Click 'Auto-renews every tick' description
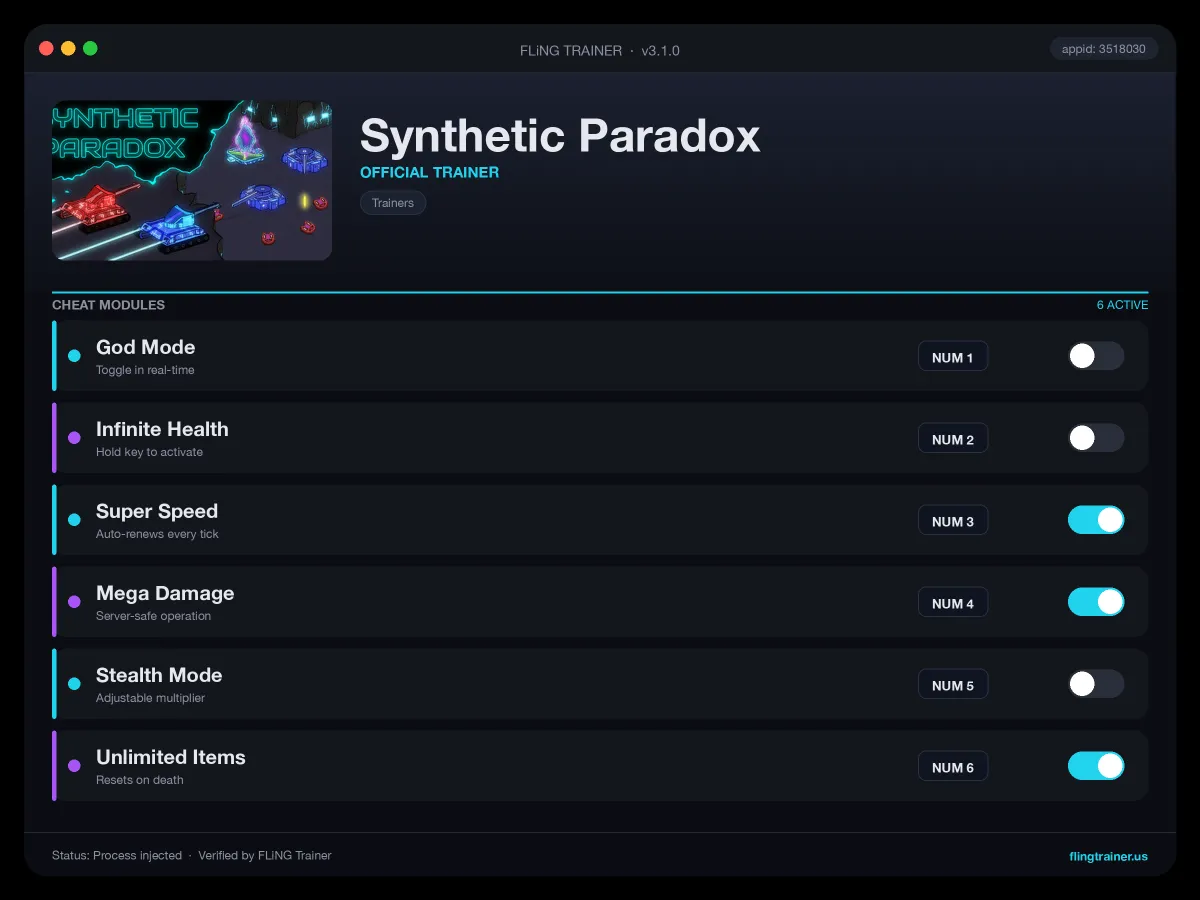 tap(157, 534)
